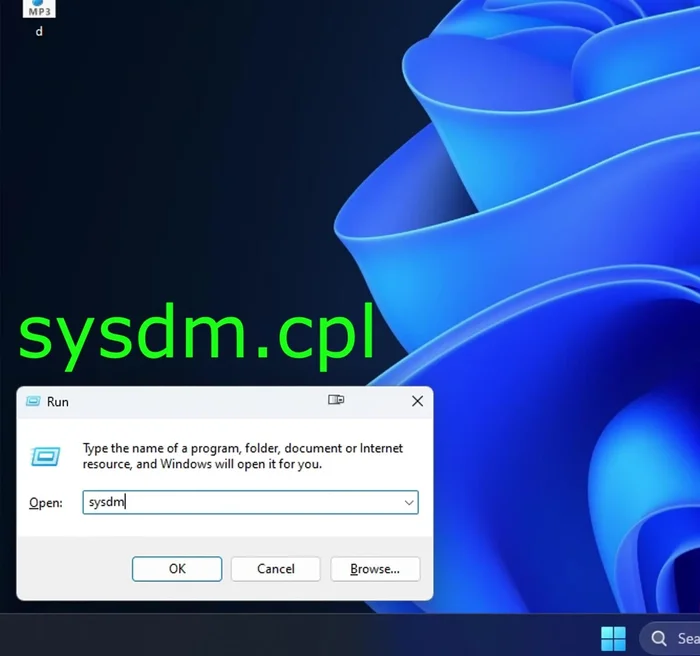Click the small Run icon in title bar
The image size is (700, 656).
click(32, 401)
